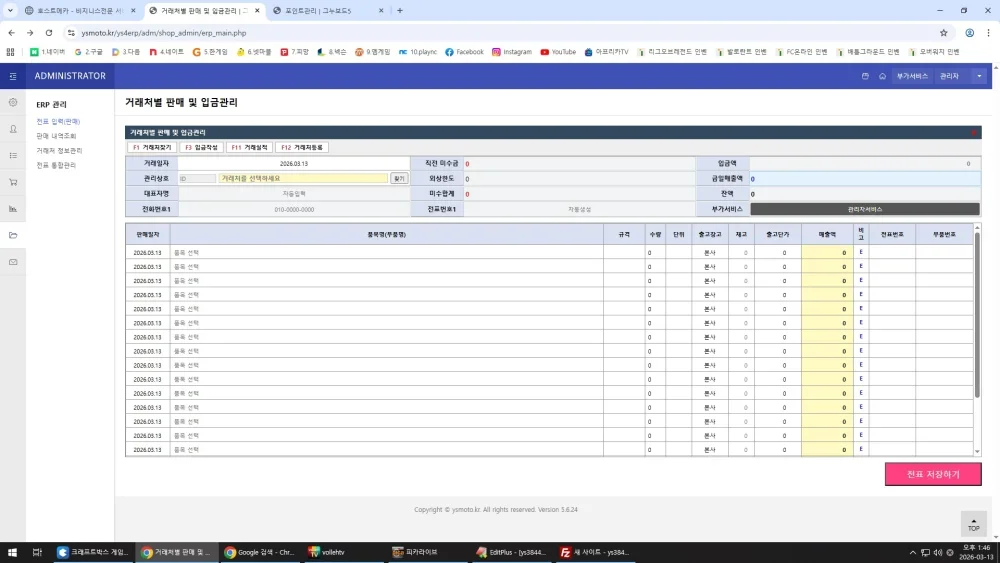This screenshot has width=1000, height=563.
Task: Open the bar chart statistics sidebar icon
Action: (x=13, y=208)
